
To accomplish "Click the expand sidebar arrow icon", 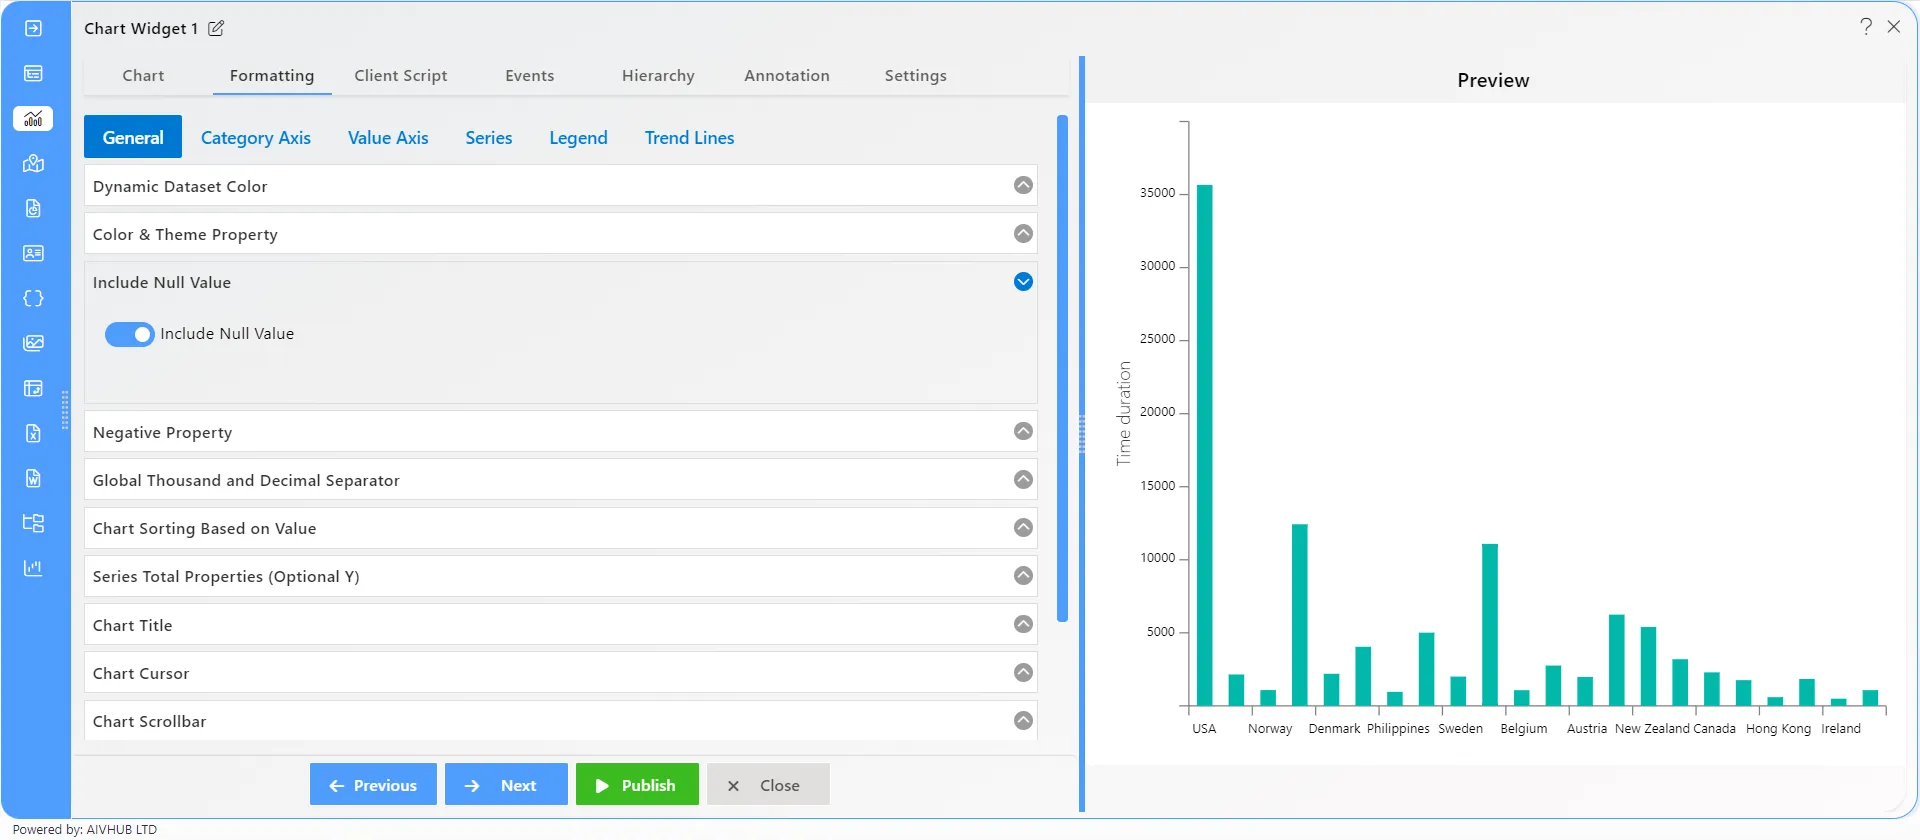I will point(33,28).
